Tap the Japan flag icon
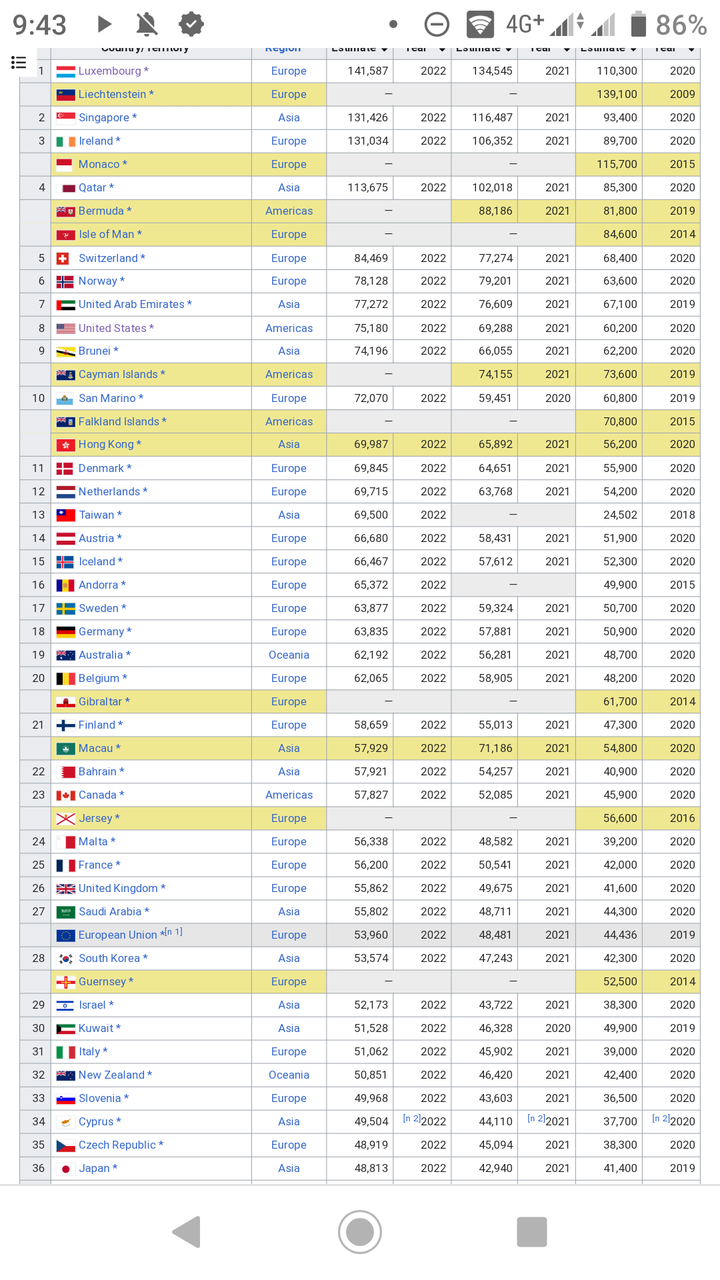The width and height of the screenshot is (720, 1280). pyautogui.click(x=66, y=1168)
